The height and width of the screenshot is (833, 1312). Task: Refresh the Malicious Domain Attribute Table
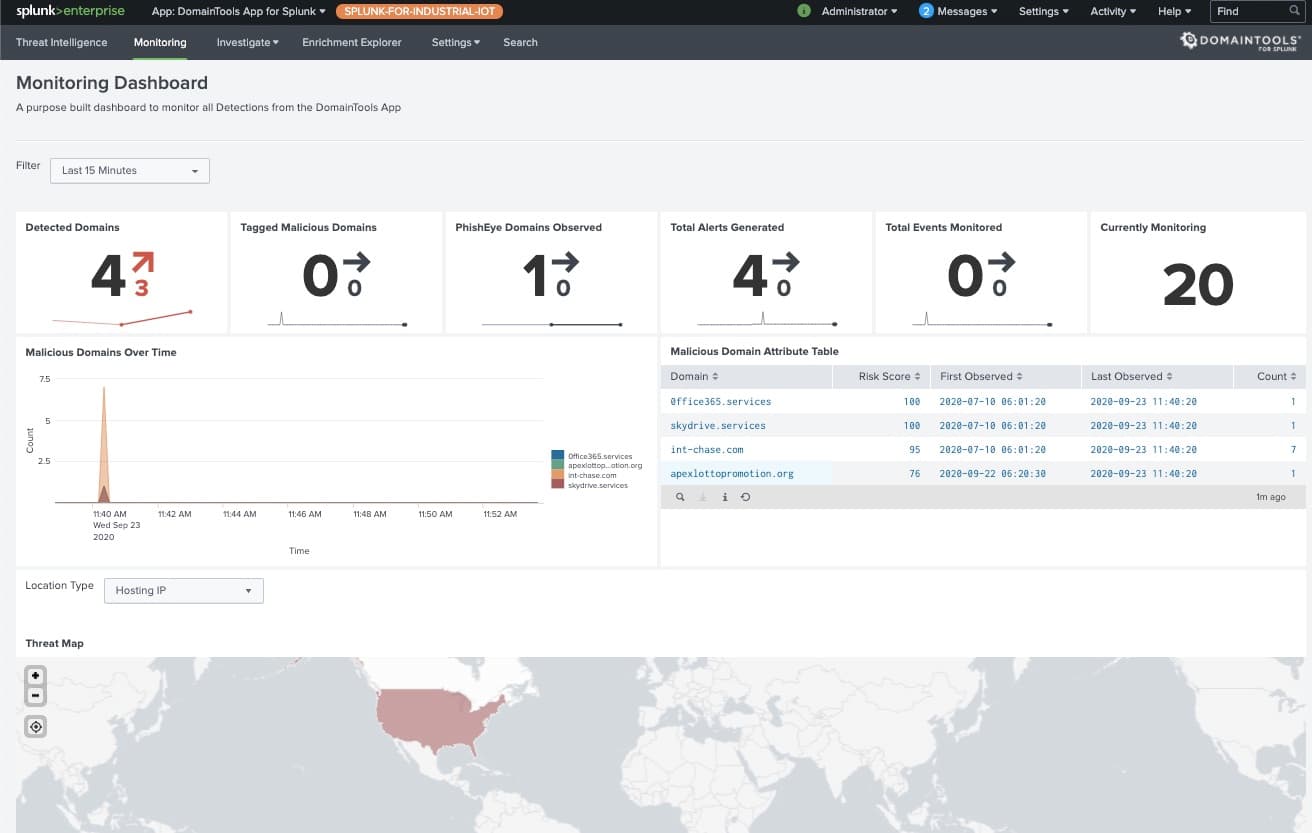pos(745,497)
